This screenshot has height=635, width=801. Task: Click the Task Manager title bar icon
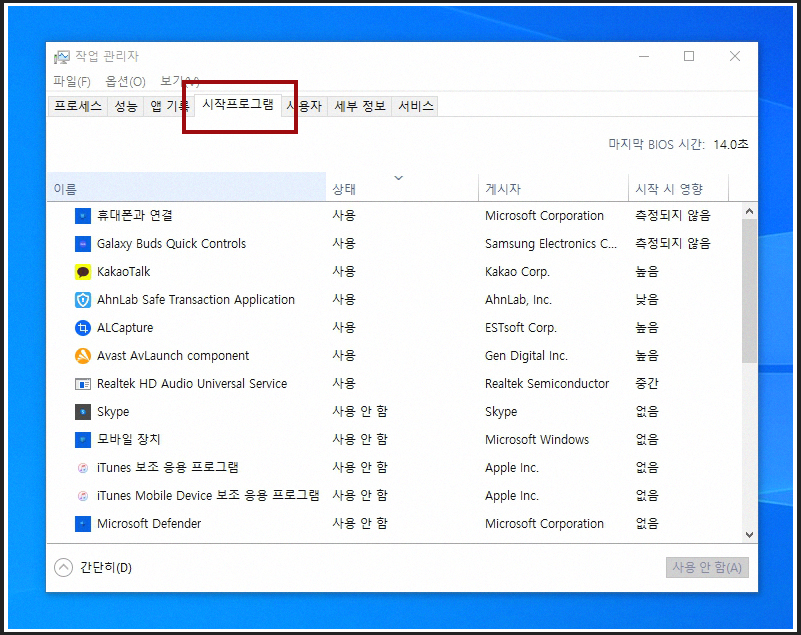click(x=62, y=57)
